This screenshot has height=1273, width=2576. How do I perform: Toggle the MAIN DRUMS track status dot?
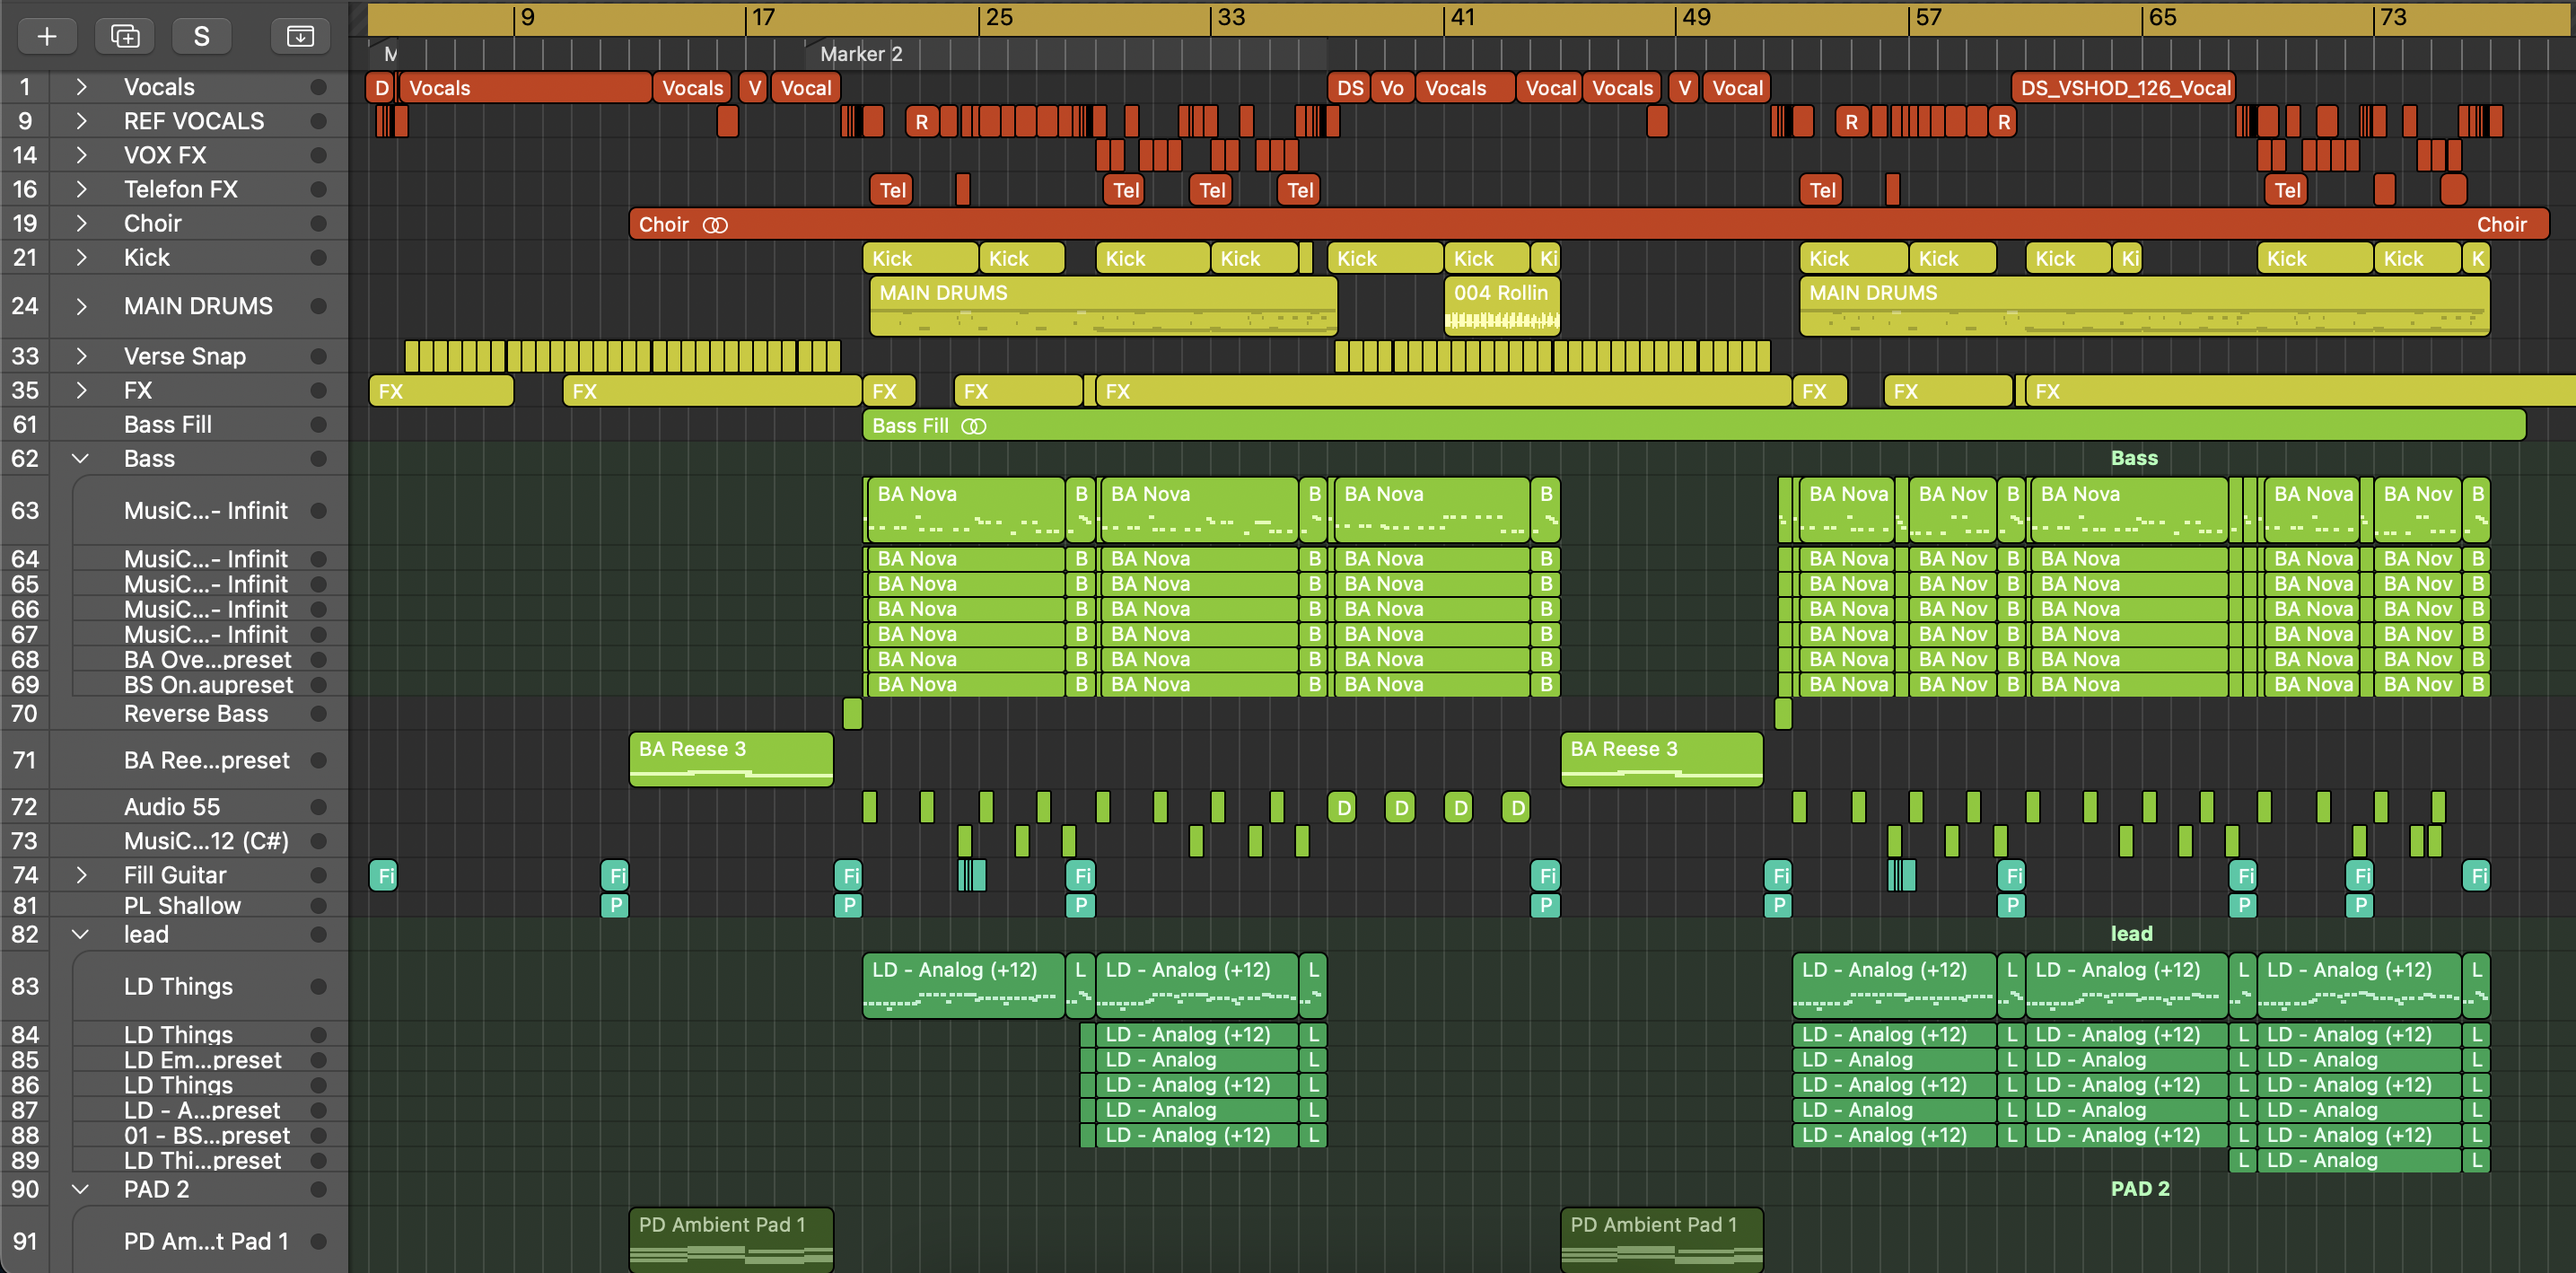[319, 306]
